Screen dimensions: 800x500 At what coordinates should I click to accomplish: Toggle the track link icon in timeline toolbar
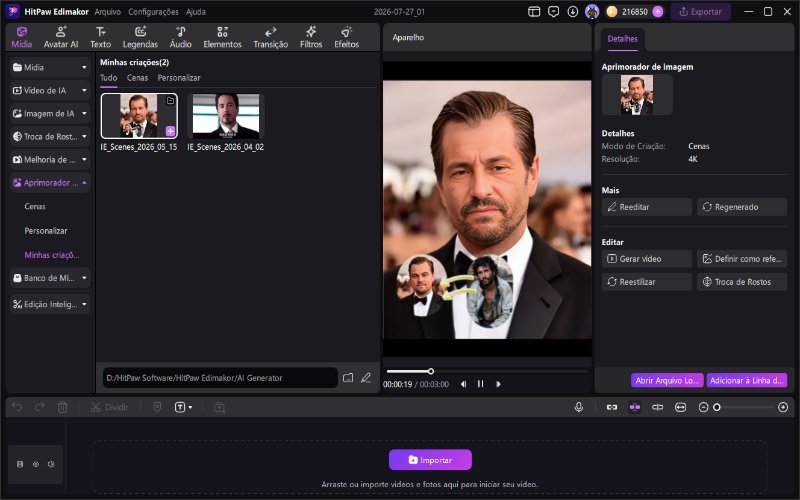pyautogui.click(x=612, y=407)
